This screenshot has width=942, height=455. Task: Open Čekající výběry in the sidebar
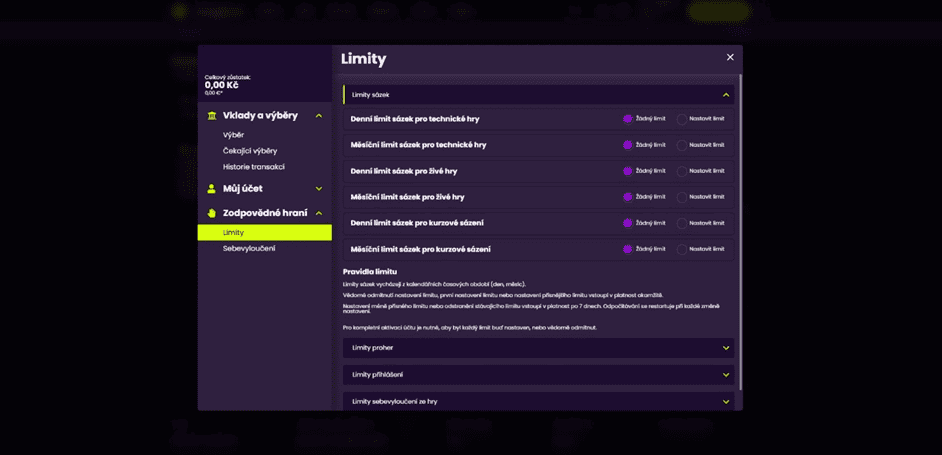[x=250, y=151]
